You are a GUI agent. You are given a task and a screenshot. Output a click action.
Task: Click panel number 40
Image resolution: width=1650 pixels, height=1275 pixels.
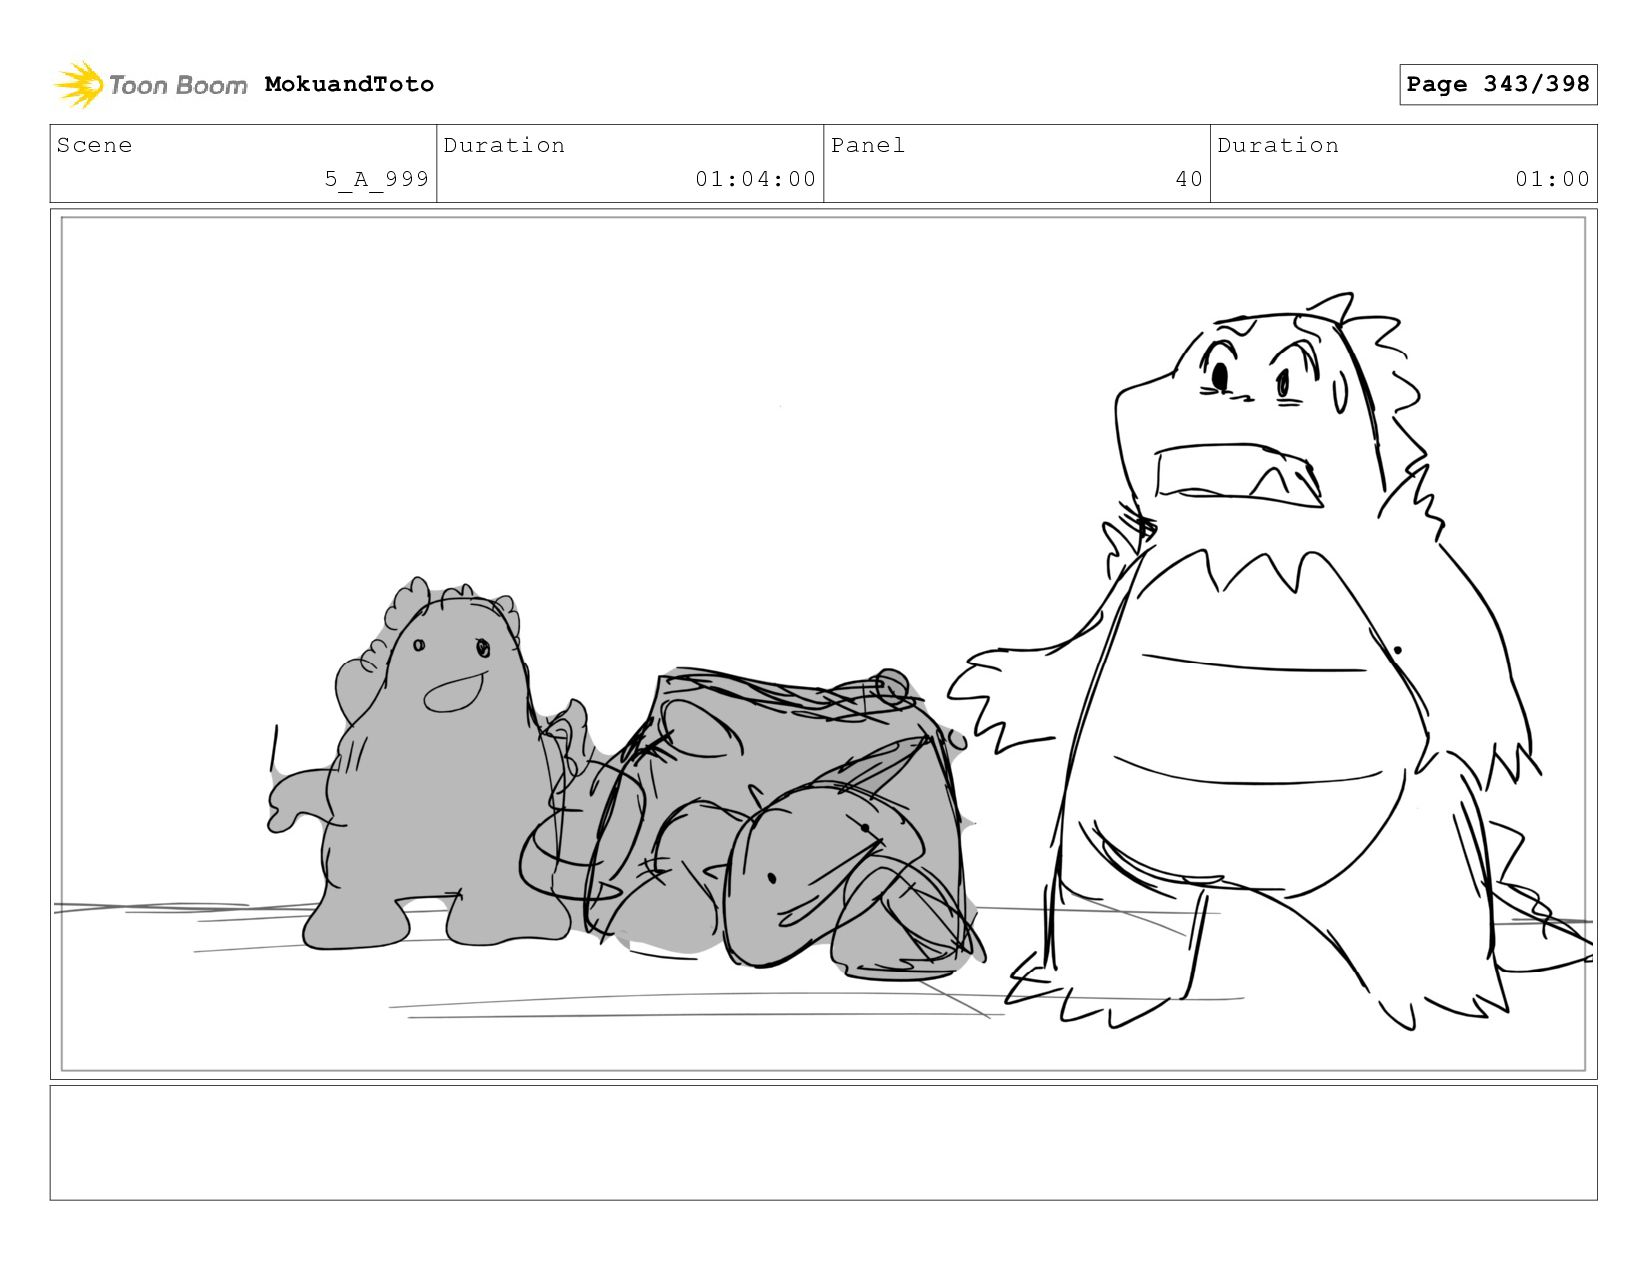pos(1189,179)
